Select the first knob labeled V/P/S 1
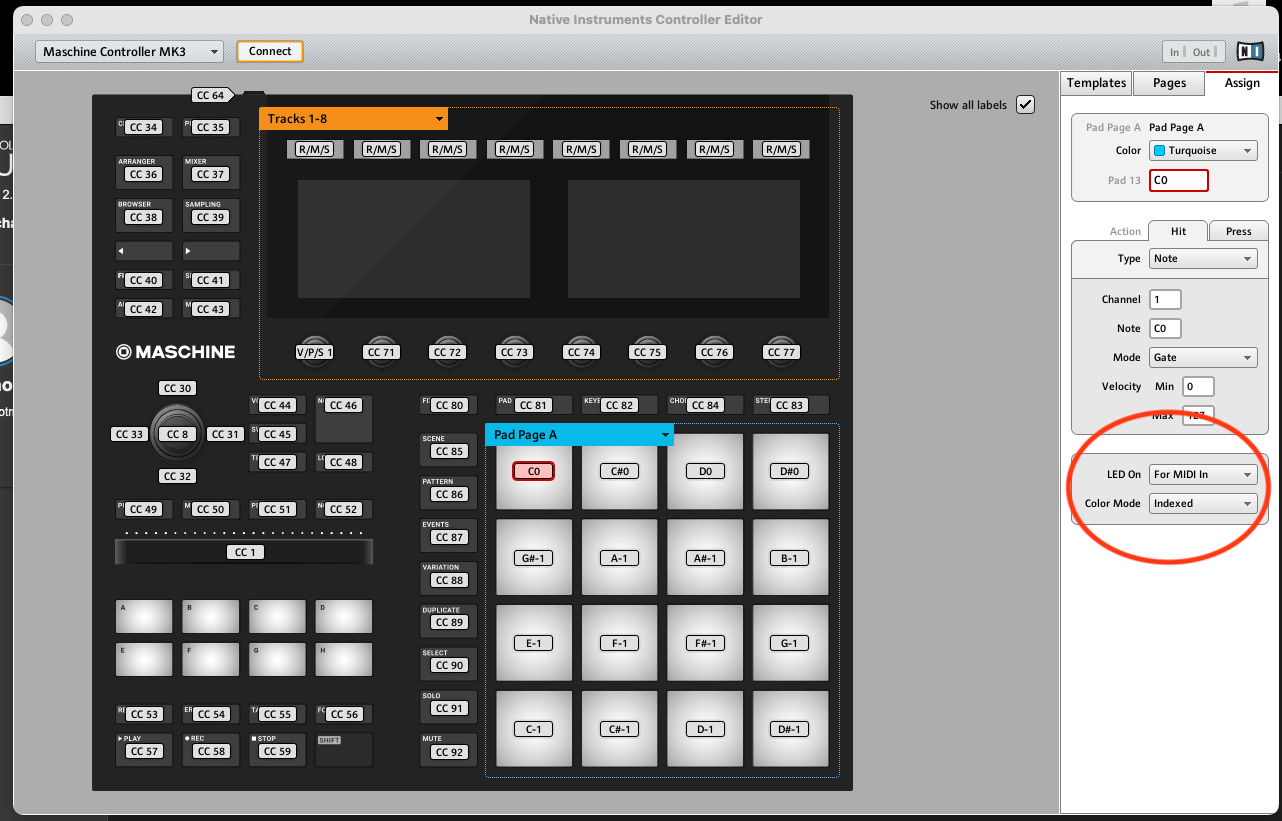Screen dimensions: 1282x821 (x=314, y=352)
